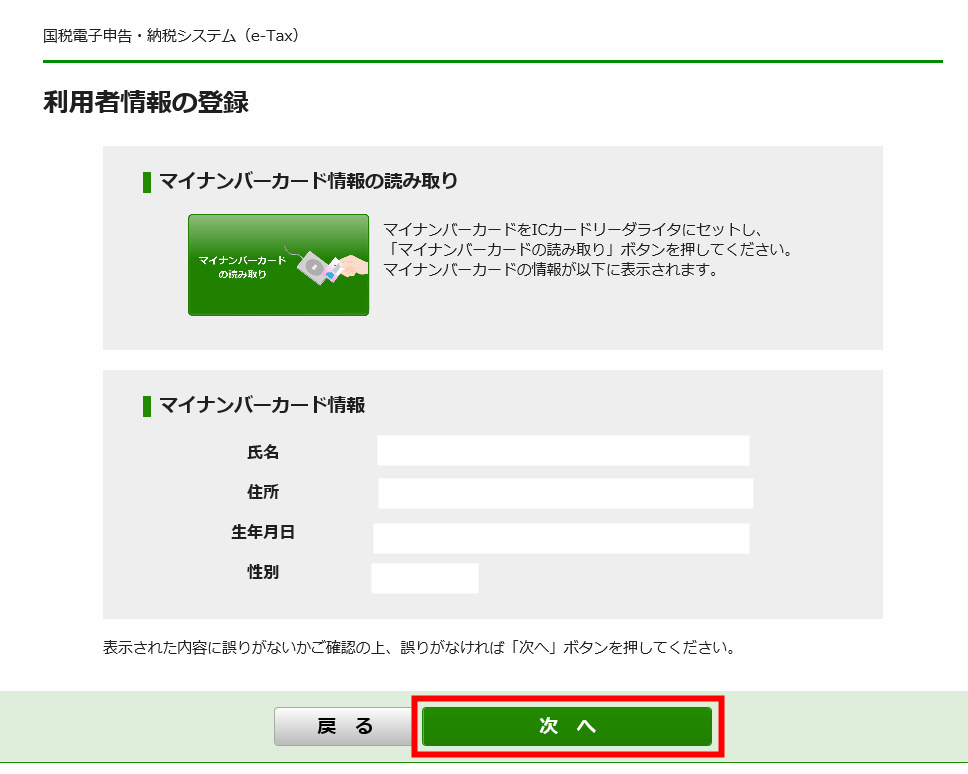The image size is (968, 774).
Task: Select the 氏名 input field
Action: click(563, 451)
